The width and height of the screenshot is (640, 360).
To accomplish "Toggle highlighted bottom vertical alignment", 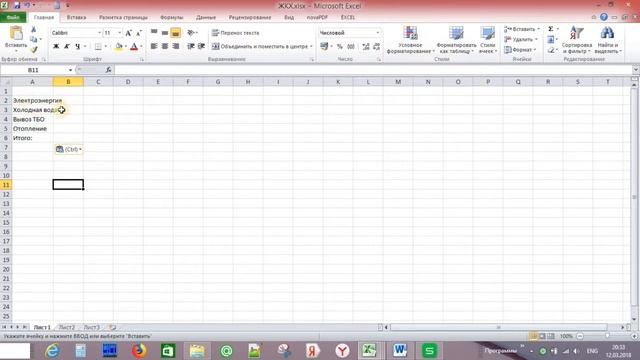I will 176,33.
